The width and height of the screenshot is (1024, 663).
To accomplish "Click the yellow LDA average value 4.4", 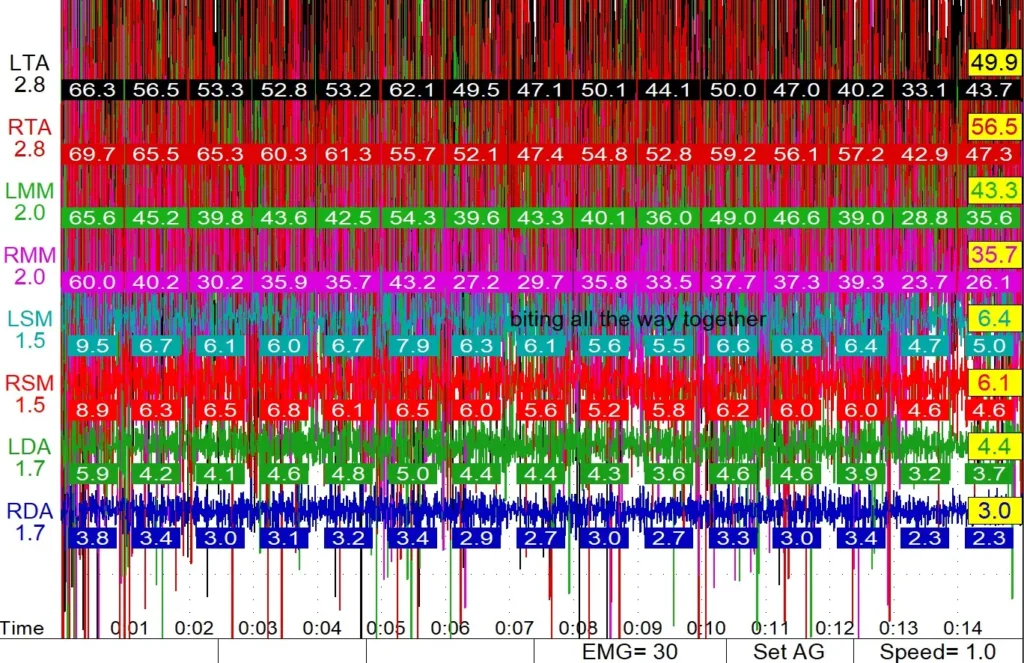I will [x=993, y=447].
